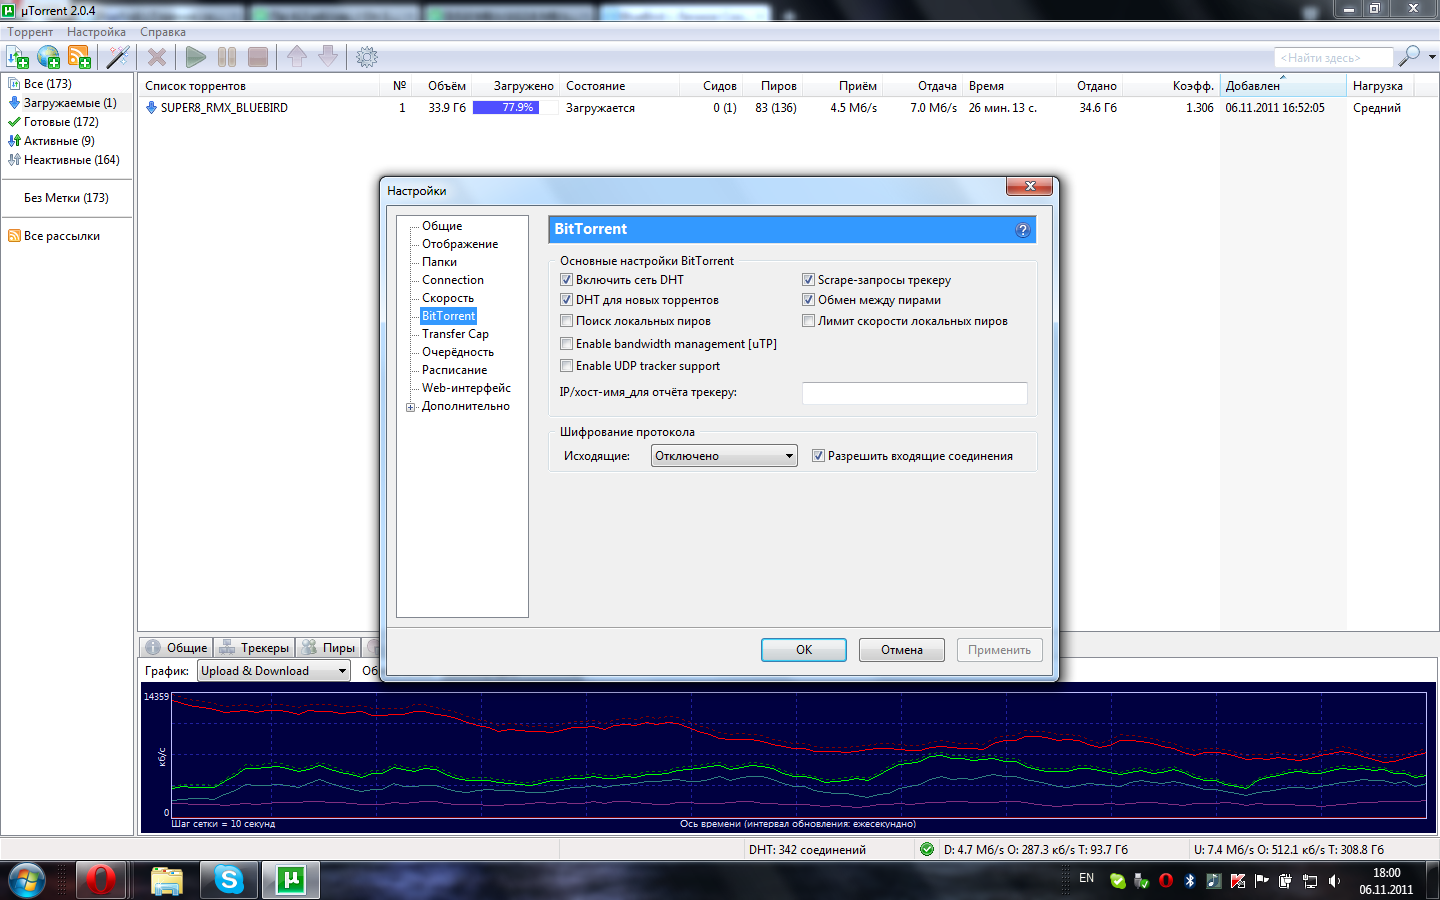Select 'Web-интерфейс' in settings tree
Screen dimensions: 1440x900
[x=466, y=388]
